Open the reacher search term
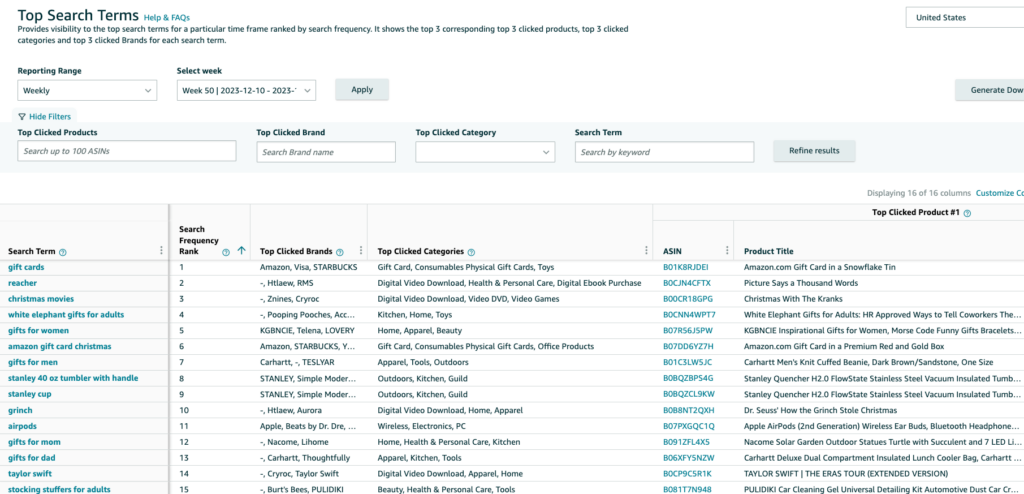The image size is (1024, 494). (22, 283)
